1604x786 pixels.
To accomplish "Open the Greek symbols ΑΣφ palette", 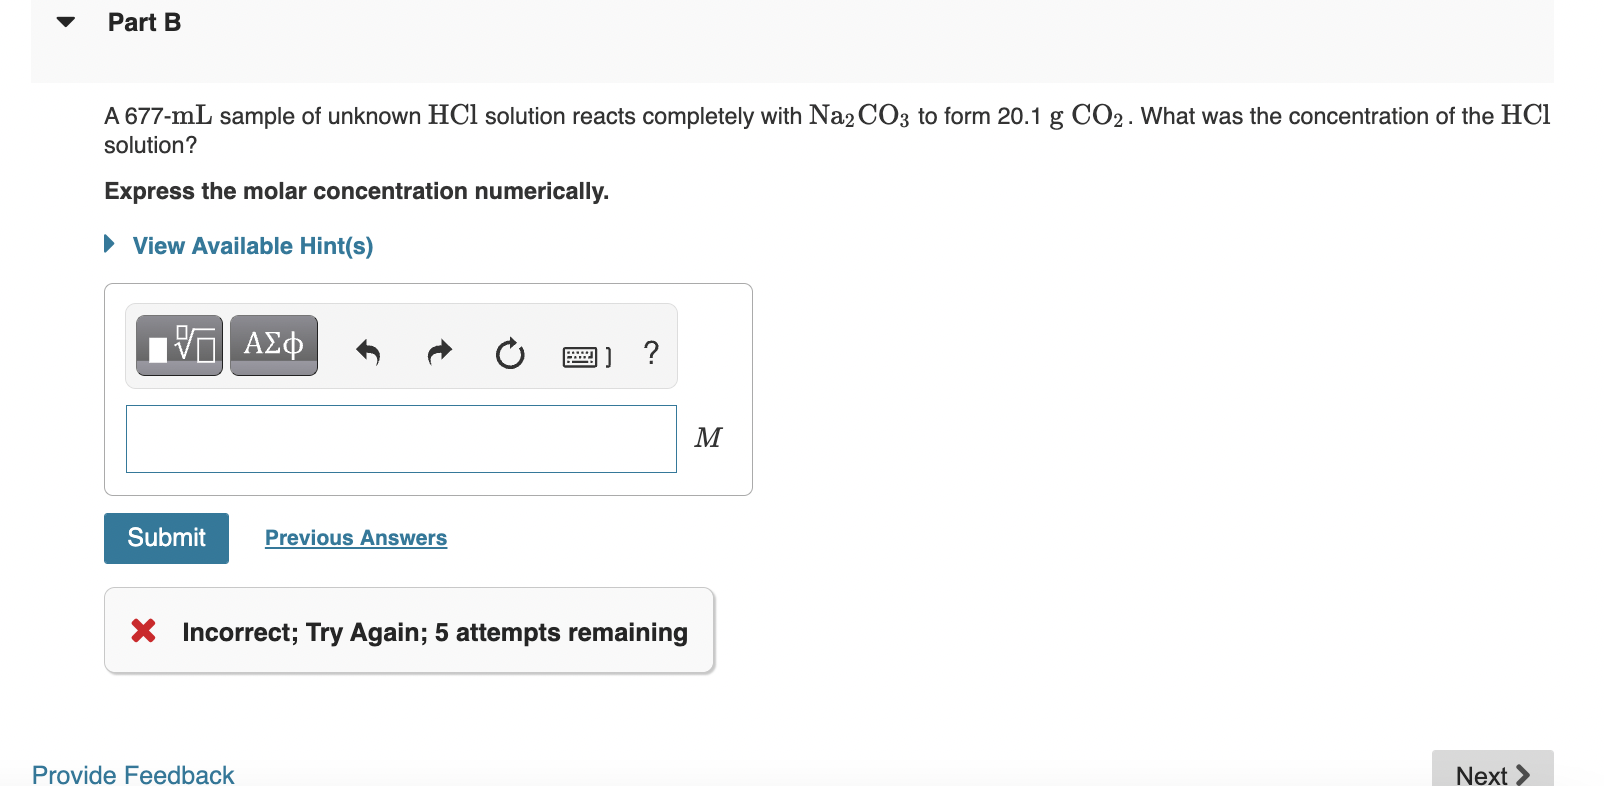I will pos(273,343).
